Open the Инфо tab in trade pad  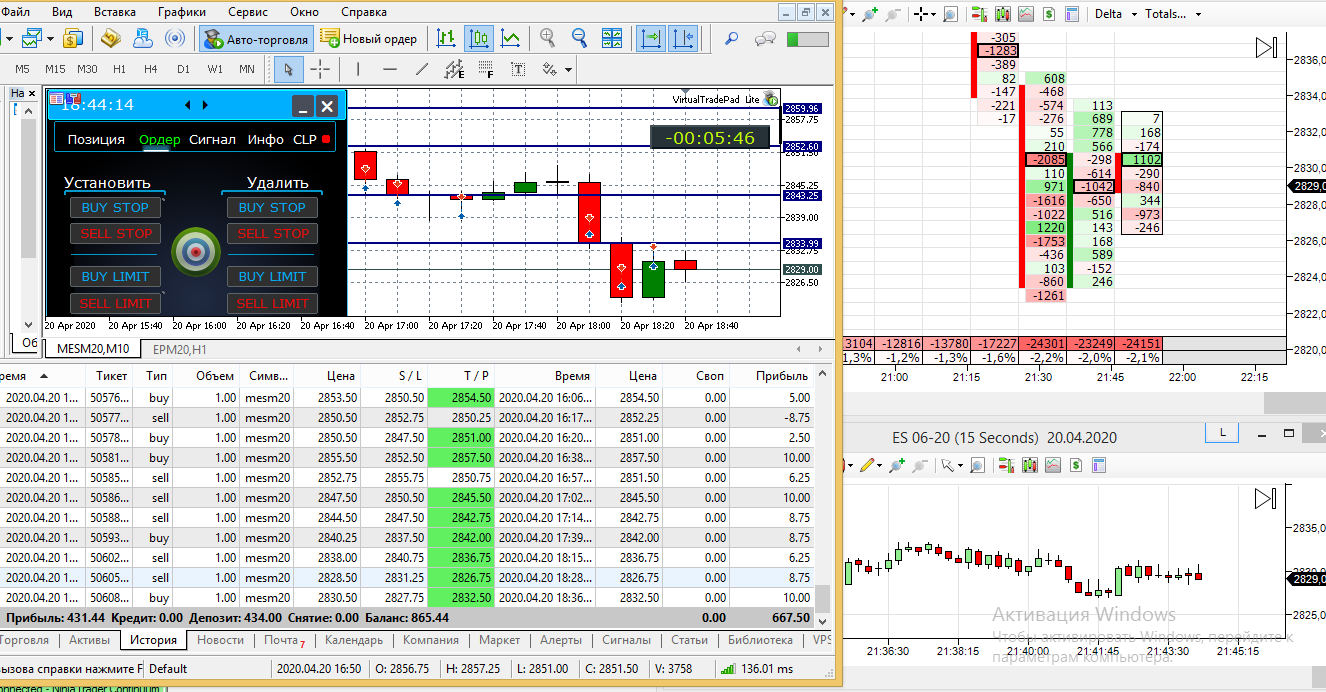266,140
